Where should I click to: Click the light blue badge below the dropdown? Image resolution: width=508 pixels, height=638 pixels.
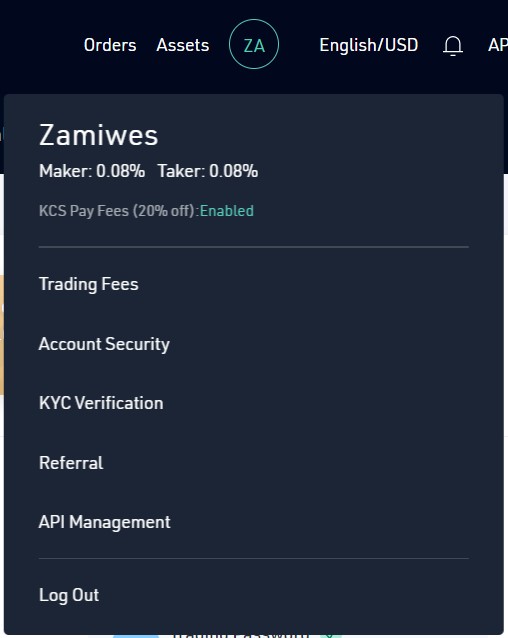pyautogui.click(x=136, y=636)
